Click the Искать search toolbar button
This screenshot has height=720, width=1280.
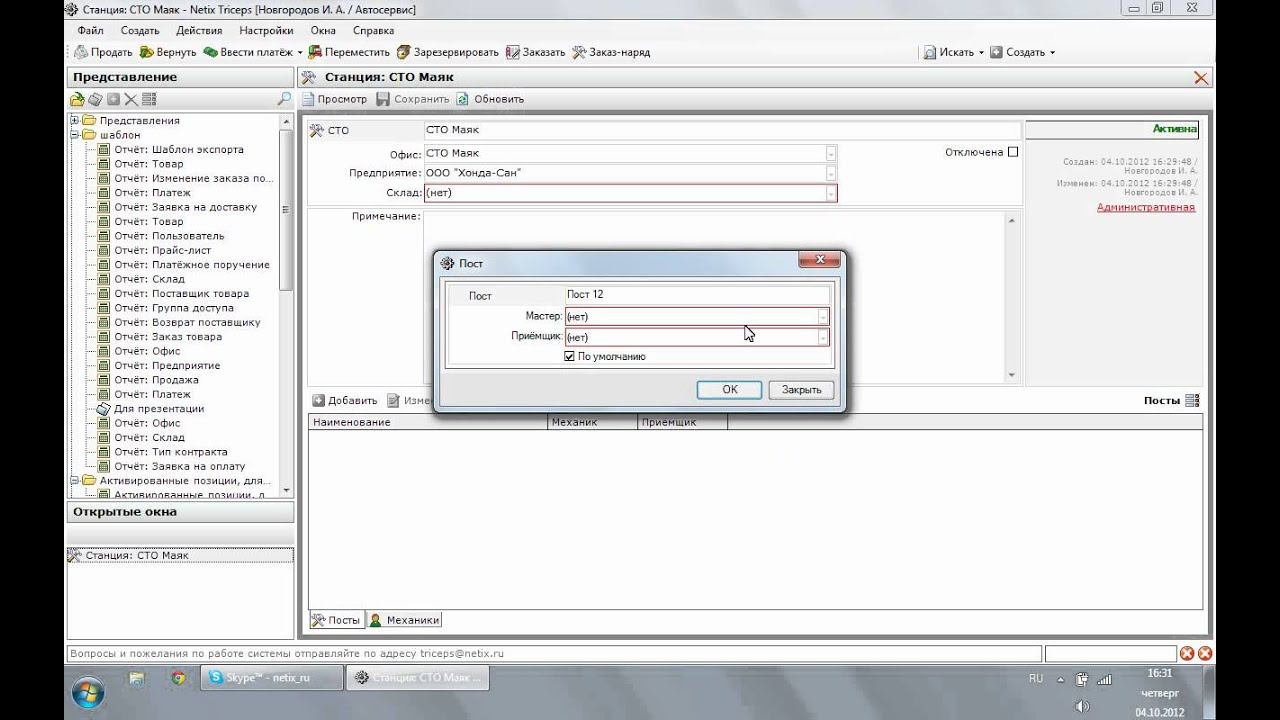[x=948, y=52]
